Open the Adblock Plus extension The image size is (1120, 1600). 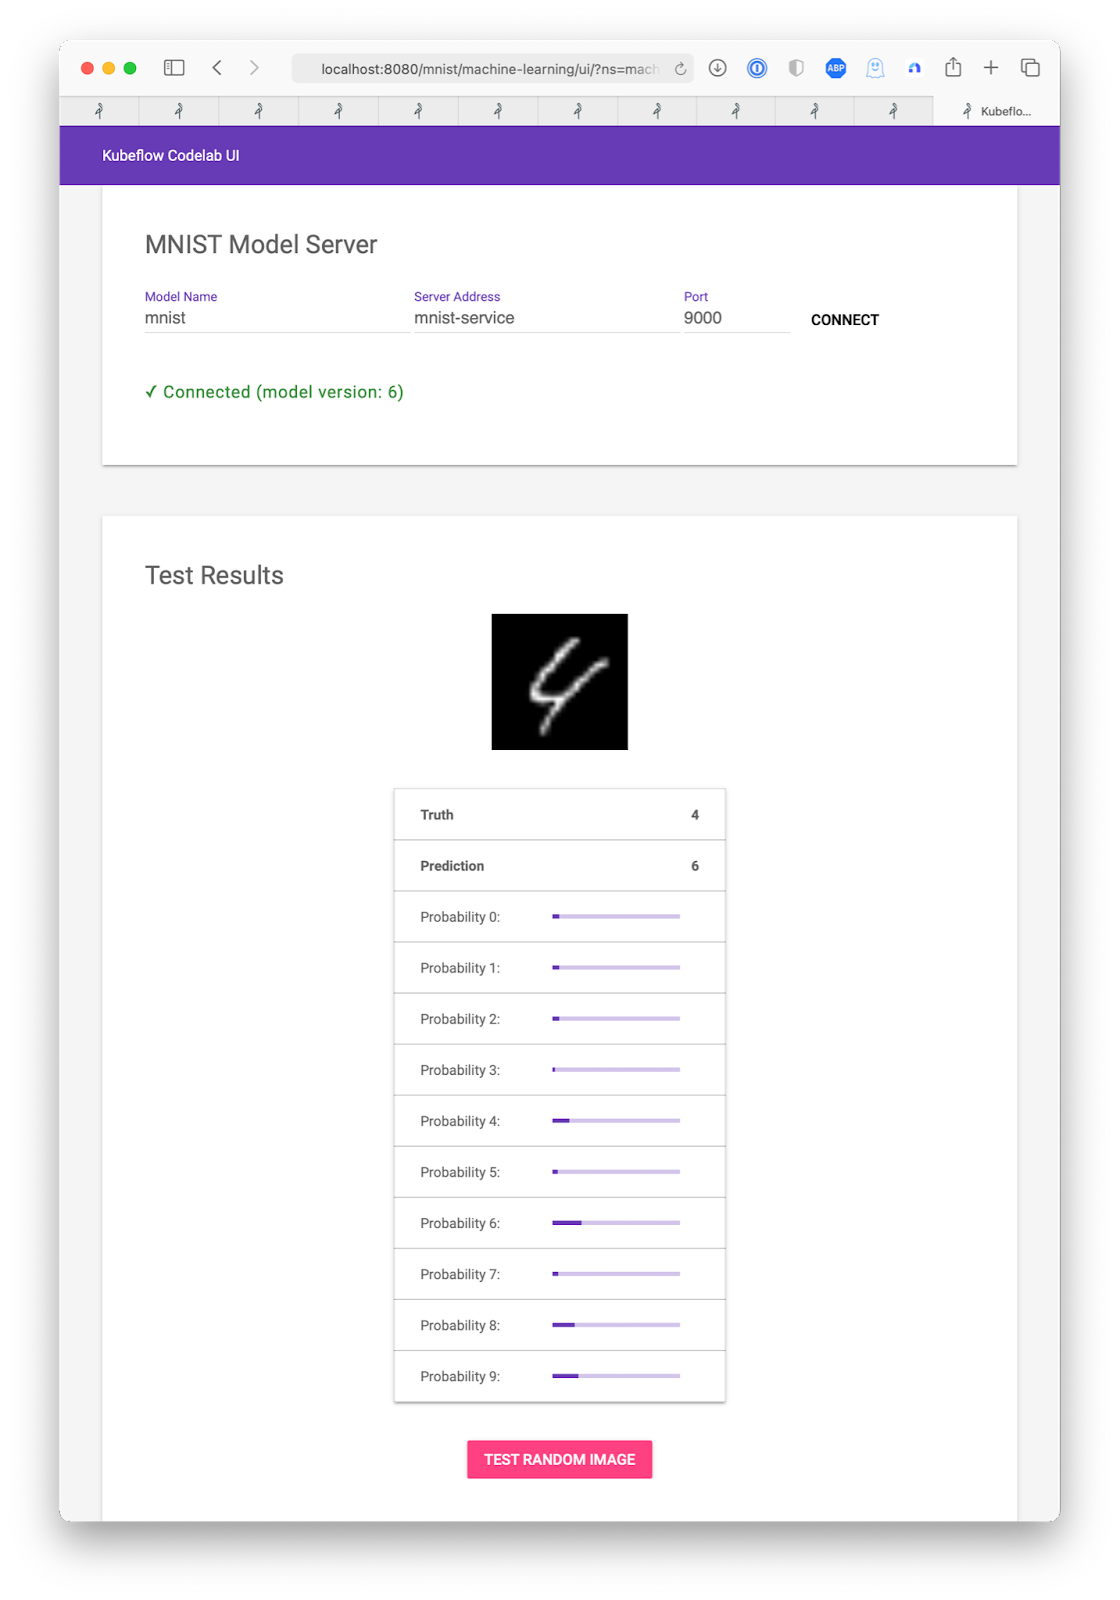[x=836, y=68]
